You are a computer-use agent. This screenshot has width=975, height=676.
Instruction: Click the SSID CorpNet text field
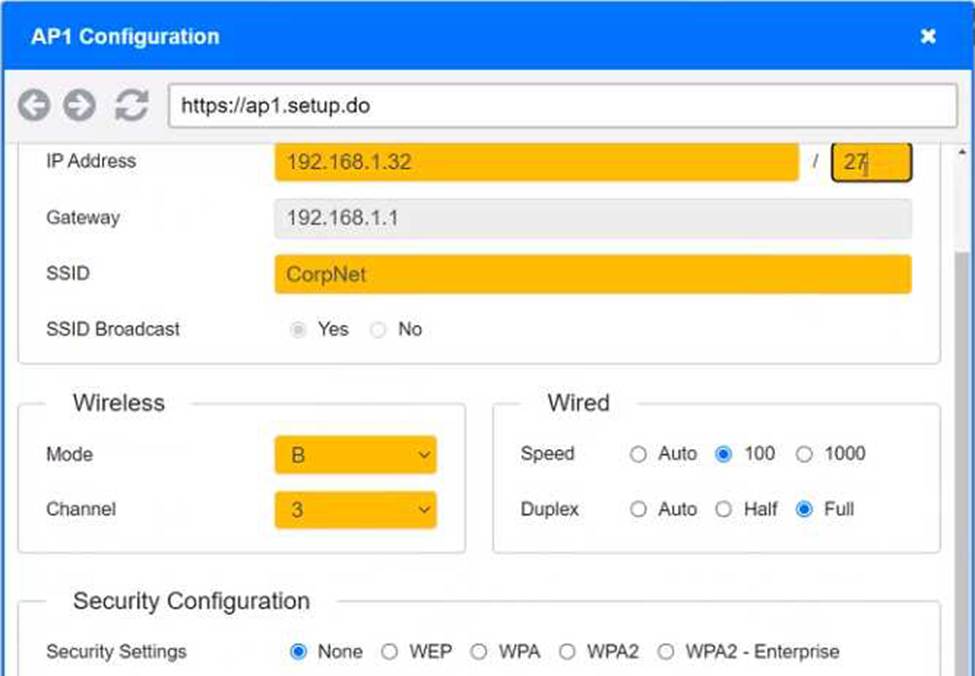pos(592,274)
